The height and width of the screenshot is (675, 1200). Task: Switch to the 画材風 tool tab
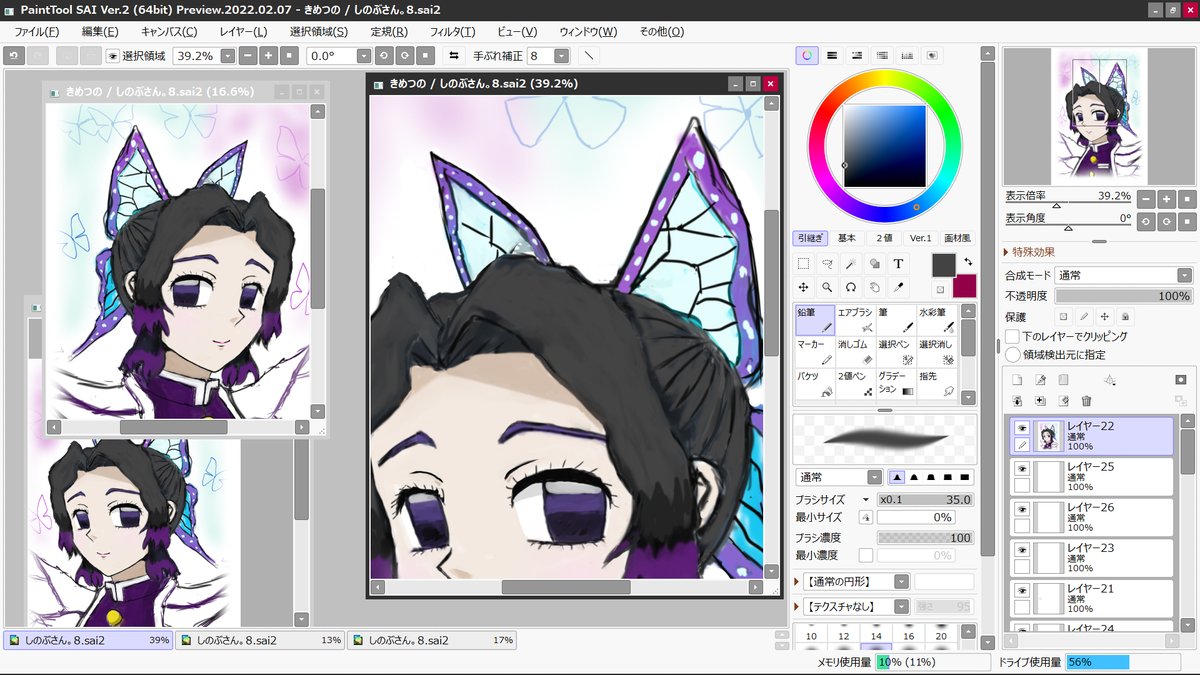(x=957, y=238)
